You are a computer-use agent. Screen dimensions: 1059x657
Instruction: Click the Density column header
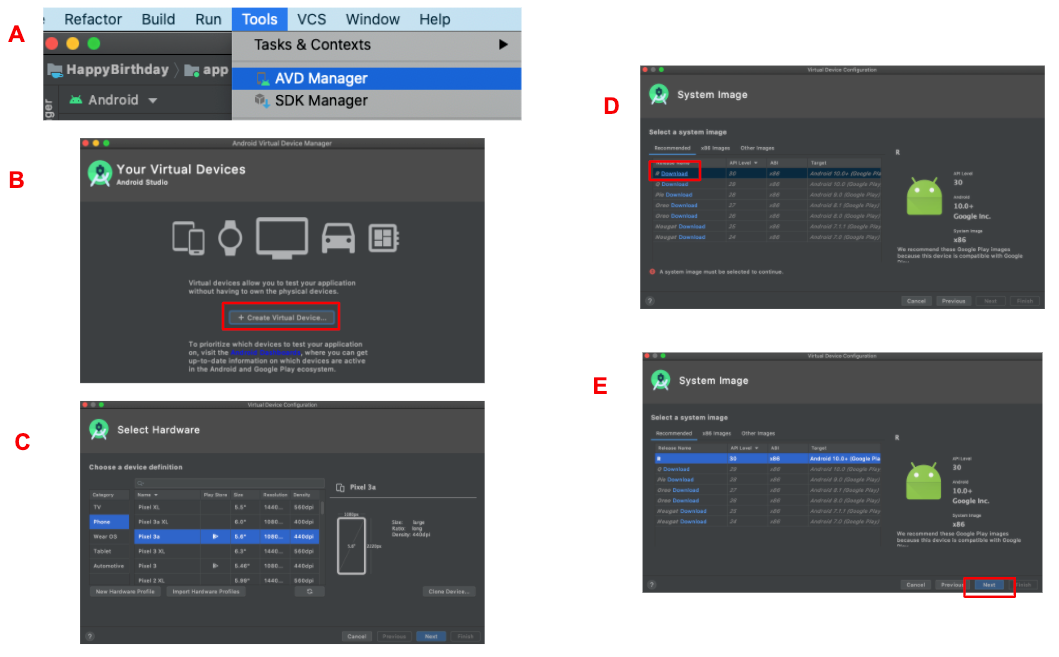click(302, 495)
